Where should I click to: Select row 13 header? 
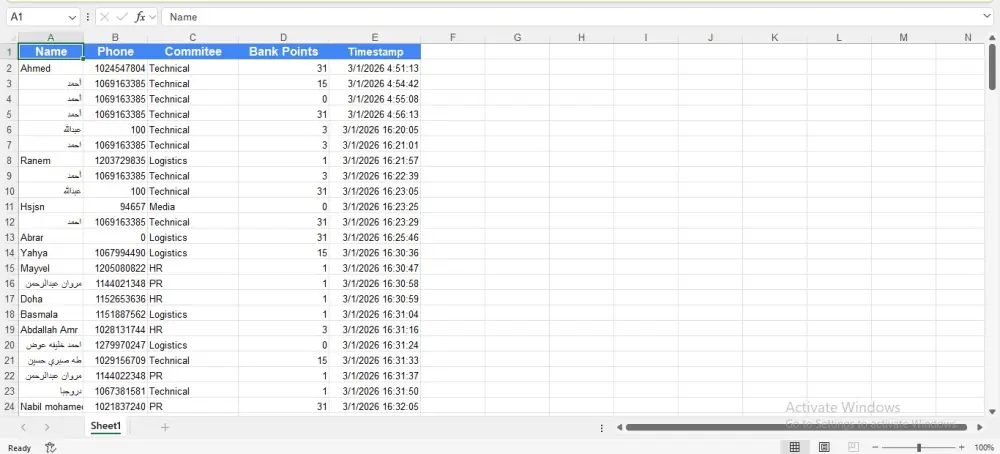pos(9,237)
